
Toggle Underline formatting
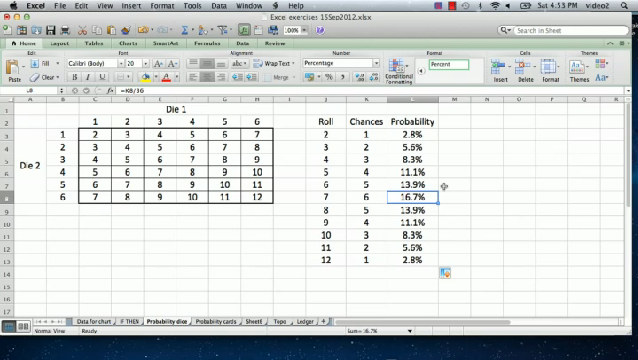[102, 77]
